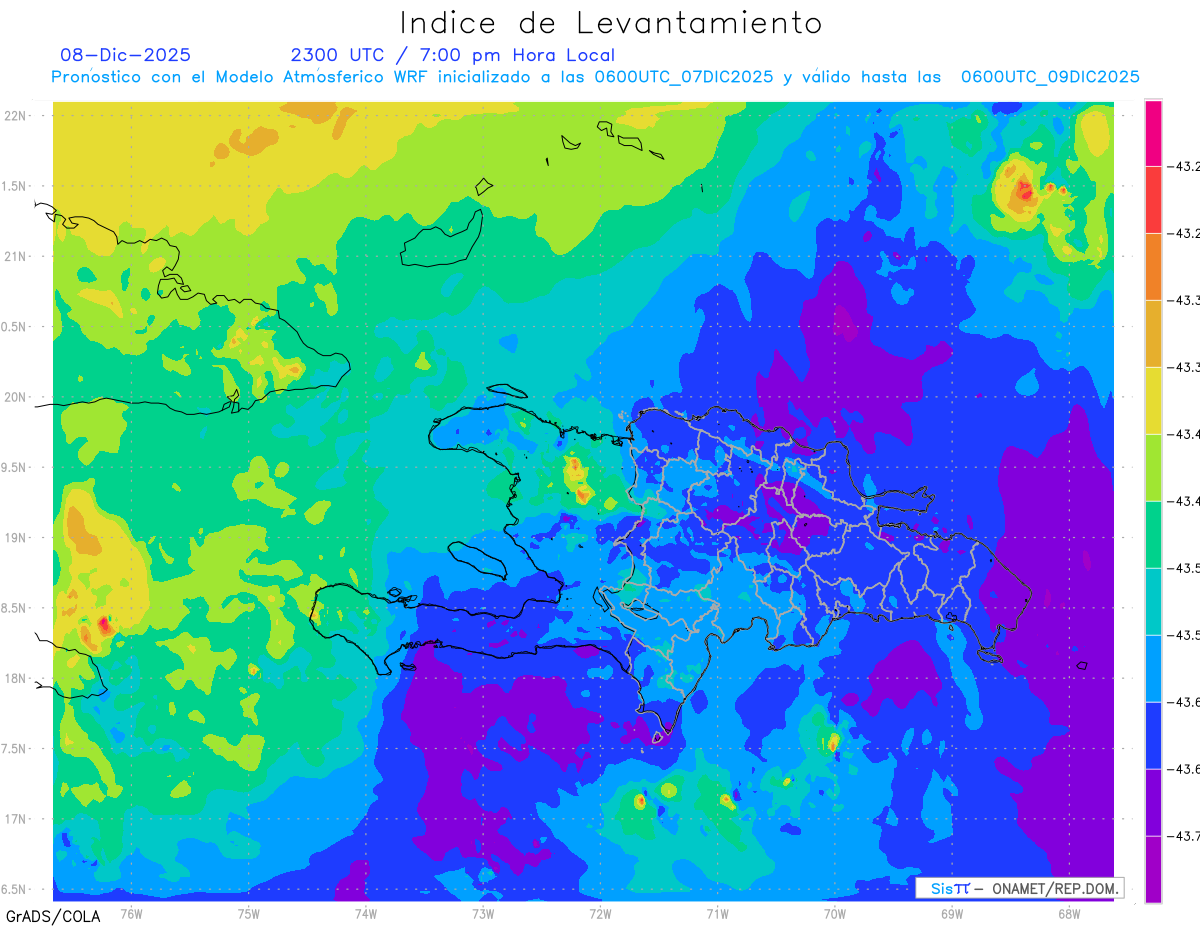The height and width of the screenshot is (927, 1200).
Task: Click the lime green legend segment
Action: click(x=1153, y=467)
